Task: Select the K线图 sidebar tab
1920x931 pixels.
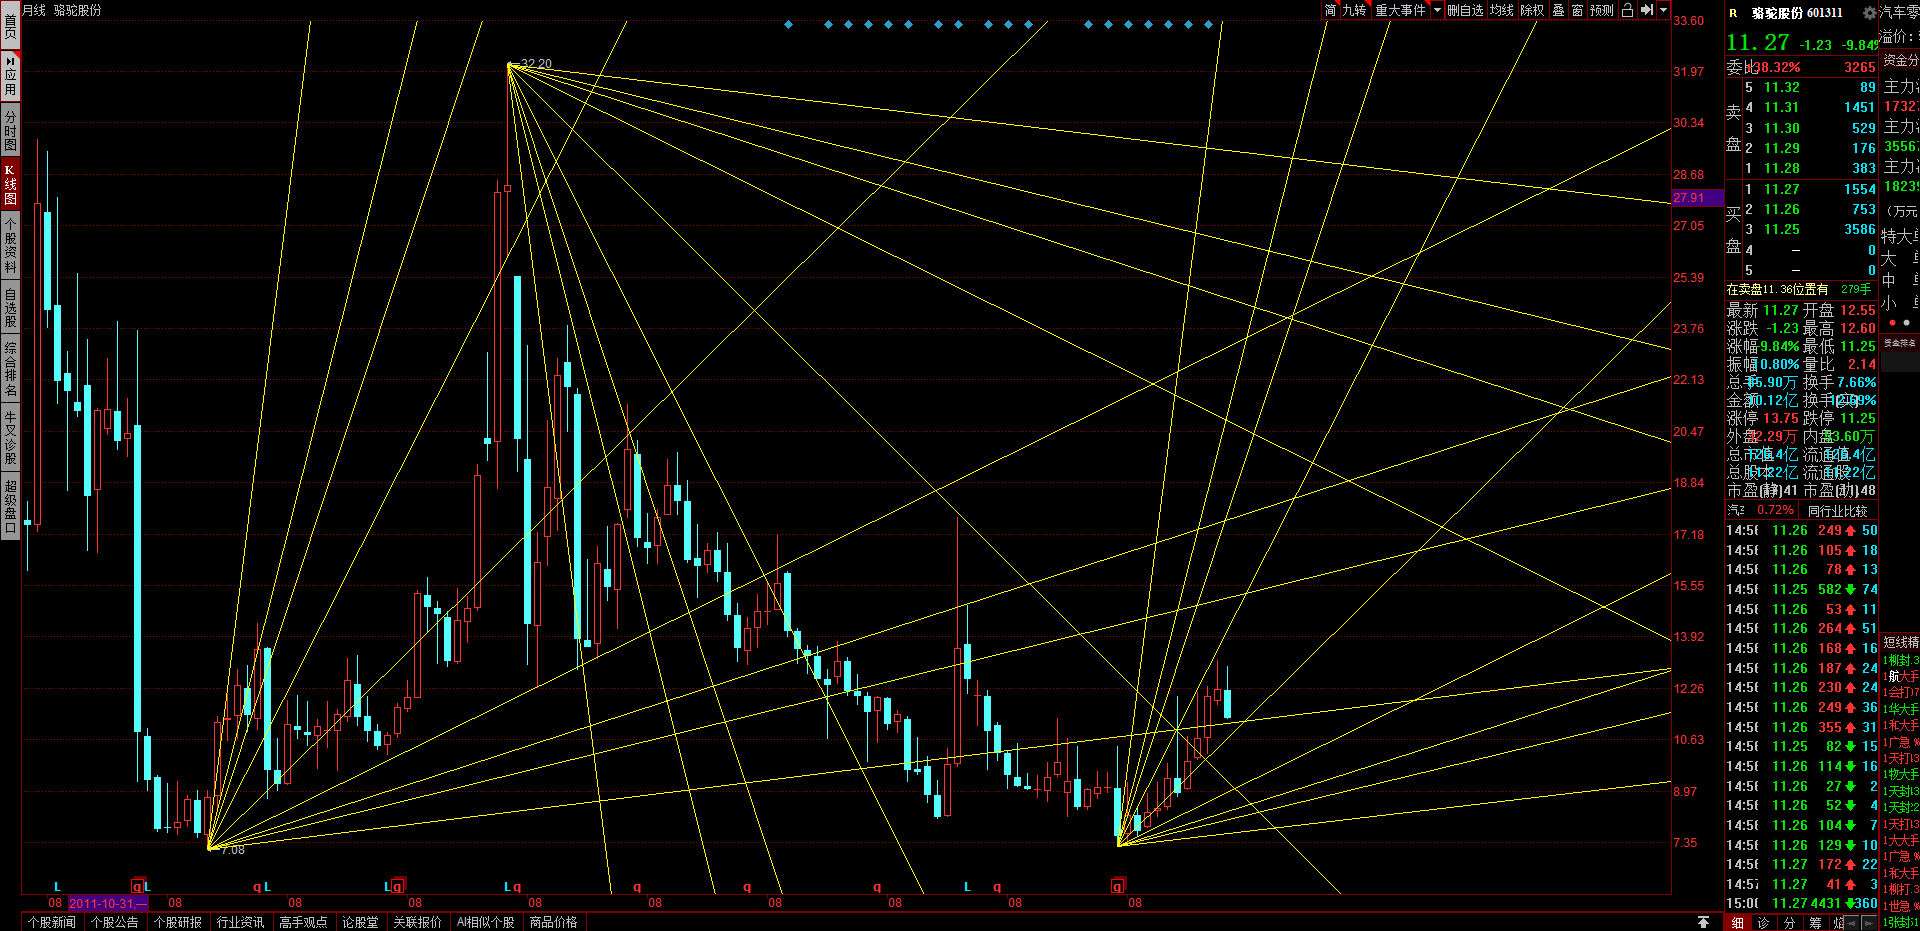Action: click(10, 184)
